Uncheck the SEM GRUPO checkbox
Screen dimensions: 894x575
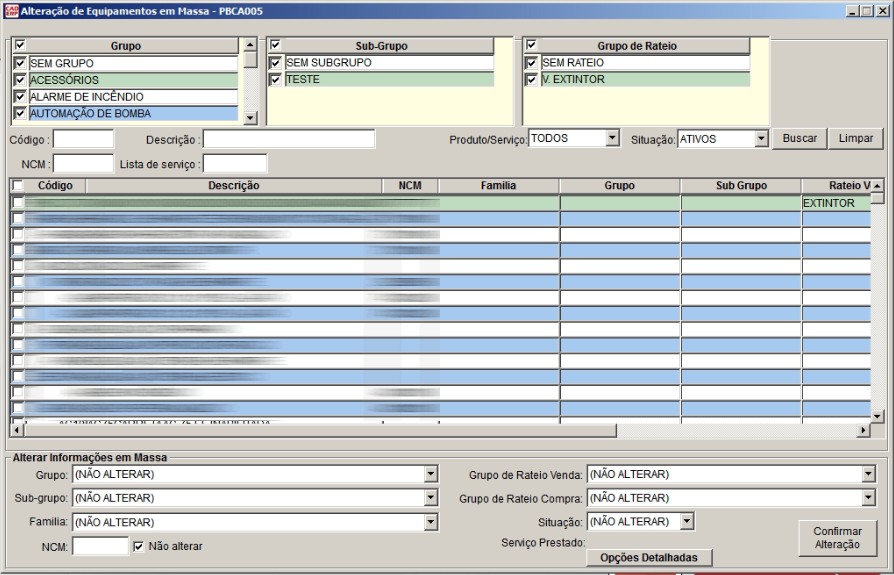coord(20,63)
